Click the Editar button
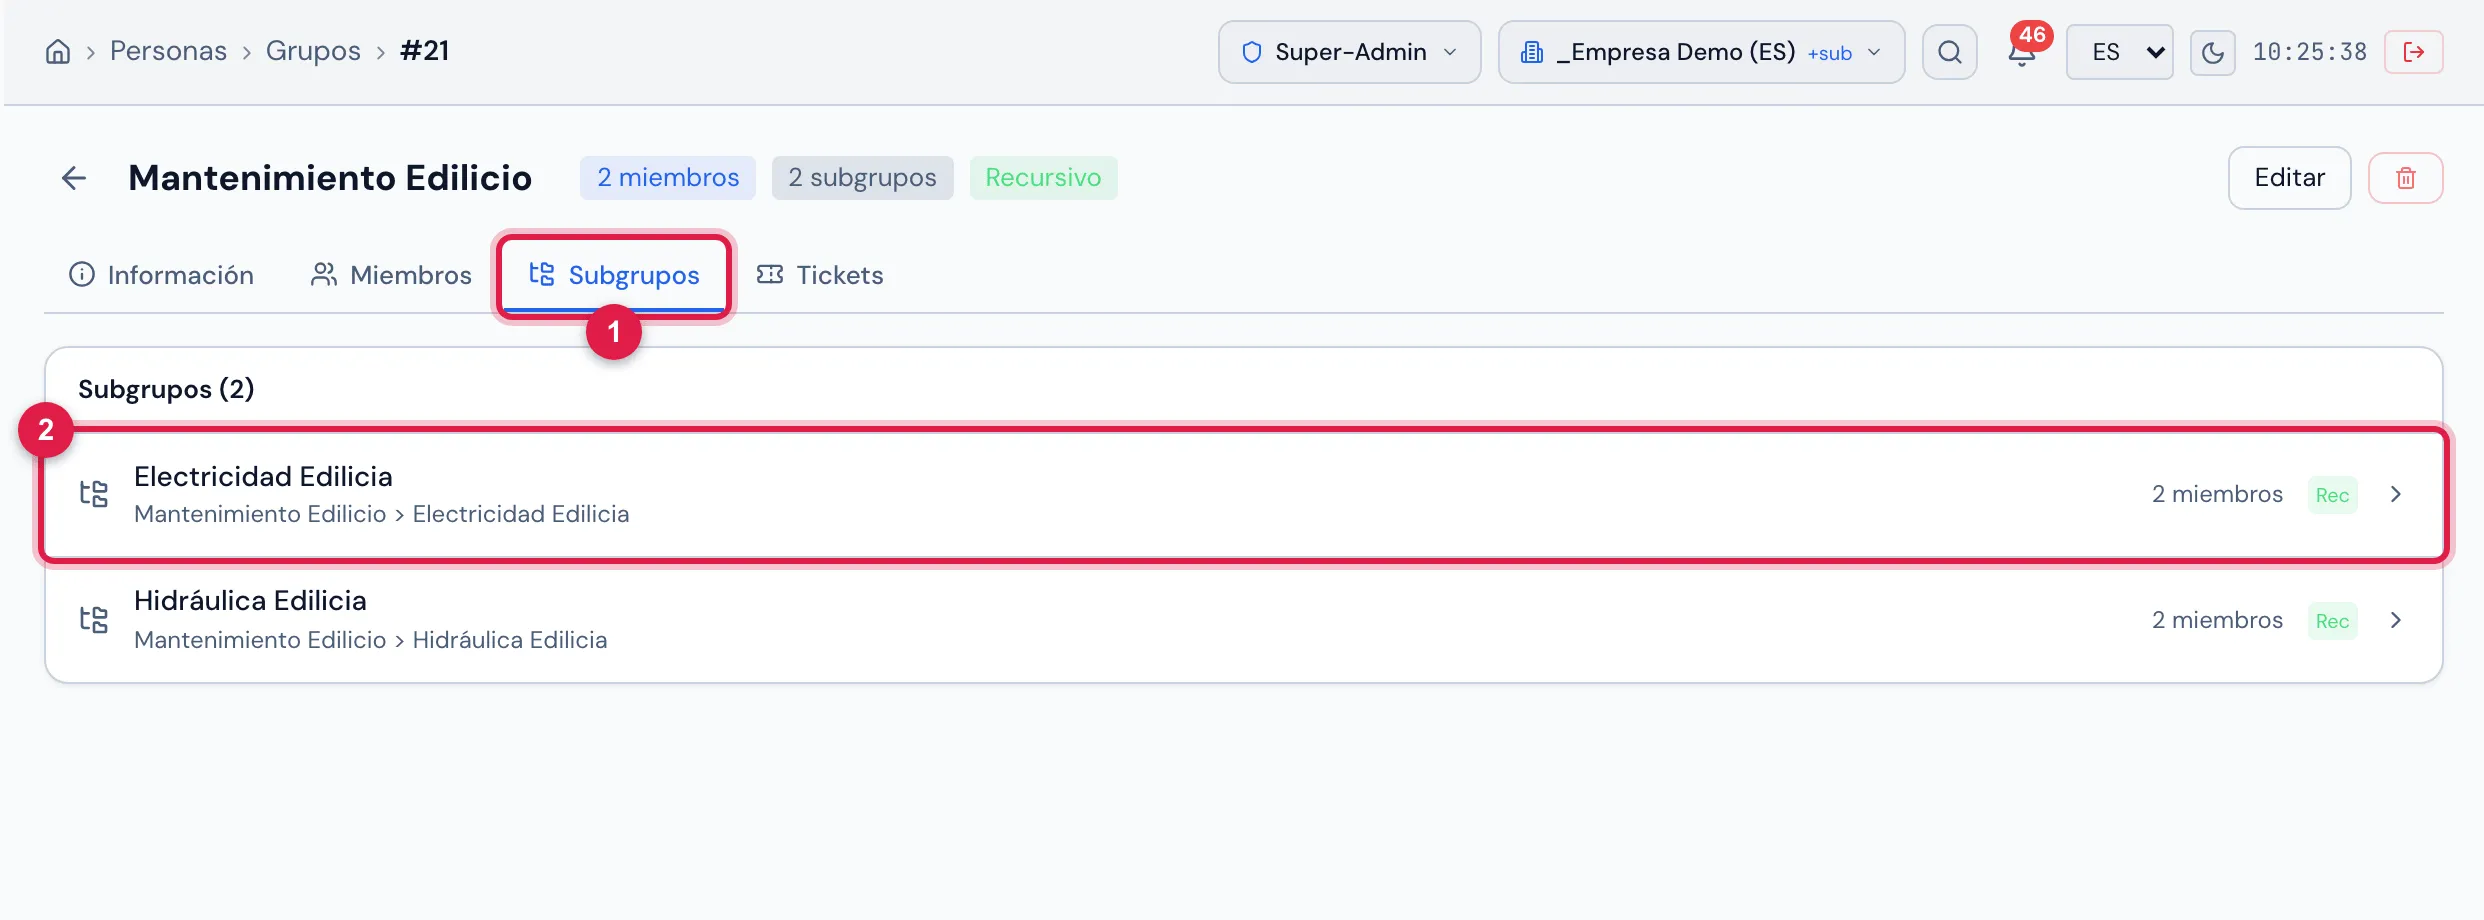 (2289, 178)
